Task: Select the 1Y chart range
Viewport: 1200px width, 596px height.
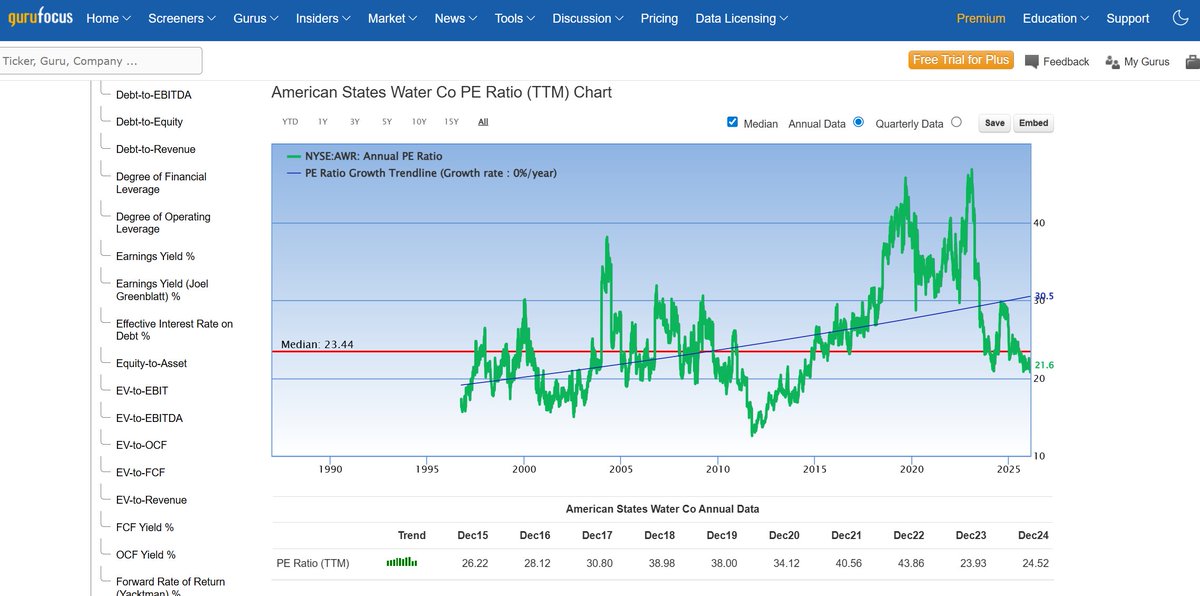Action: tap(323, 122)
